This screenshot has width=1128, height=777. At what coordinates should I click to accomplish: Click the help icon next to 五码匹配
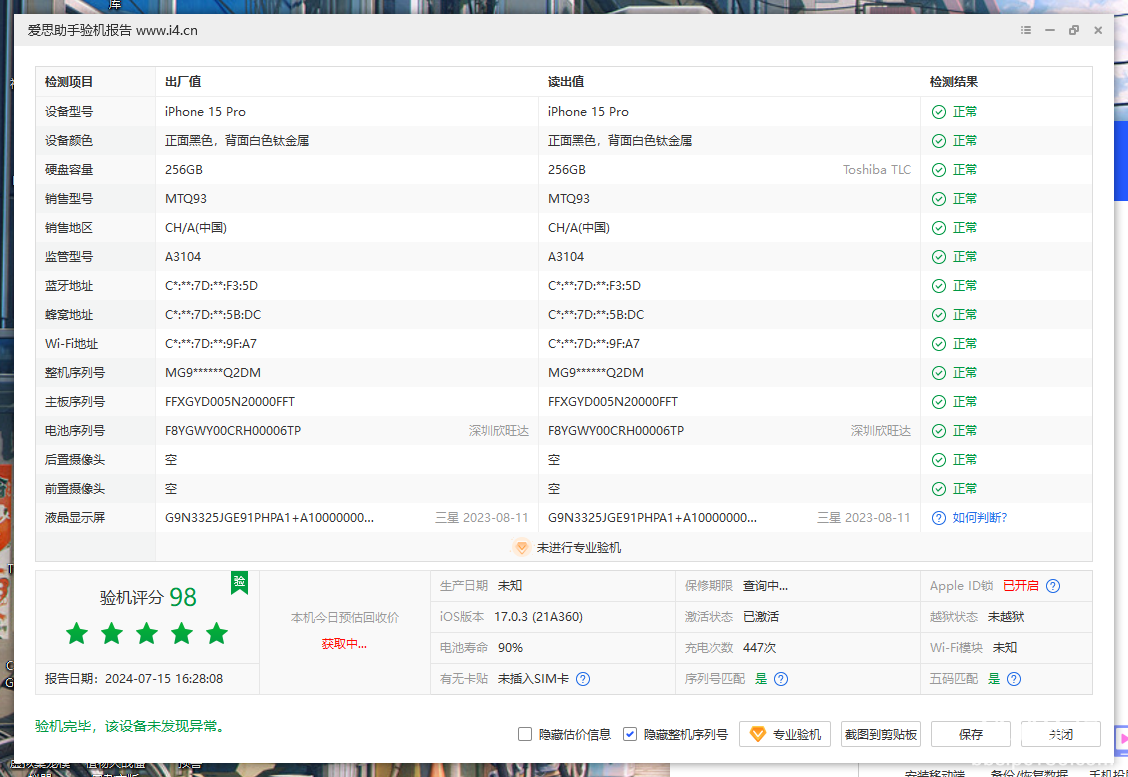point(1014,678)
